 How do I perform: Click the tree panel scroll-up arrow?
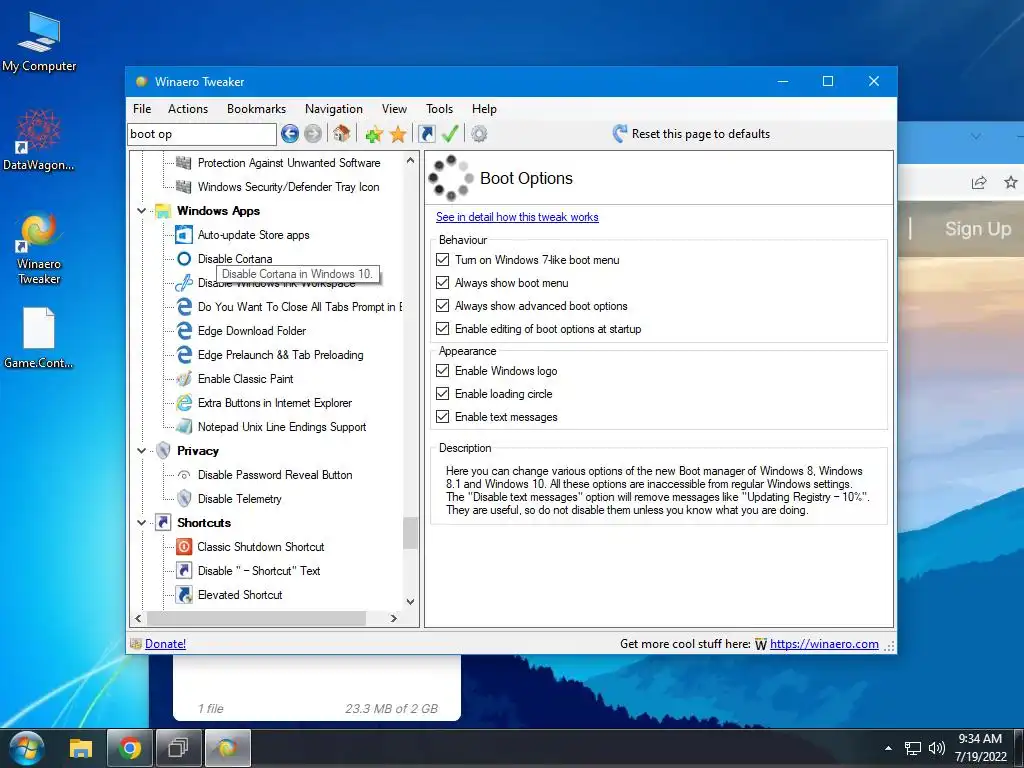pyautogui.click(x=410, y=160)
